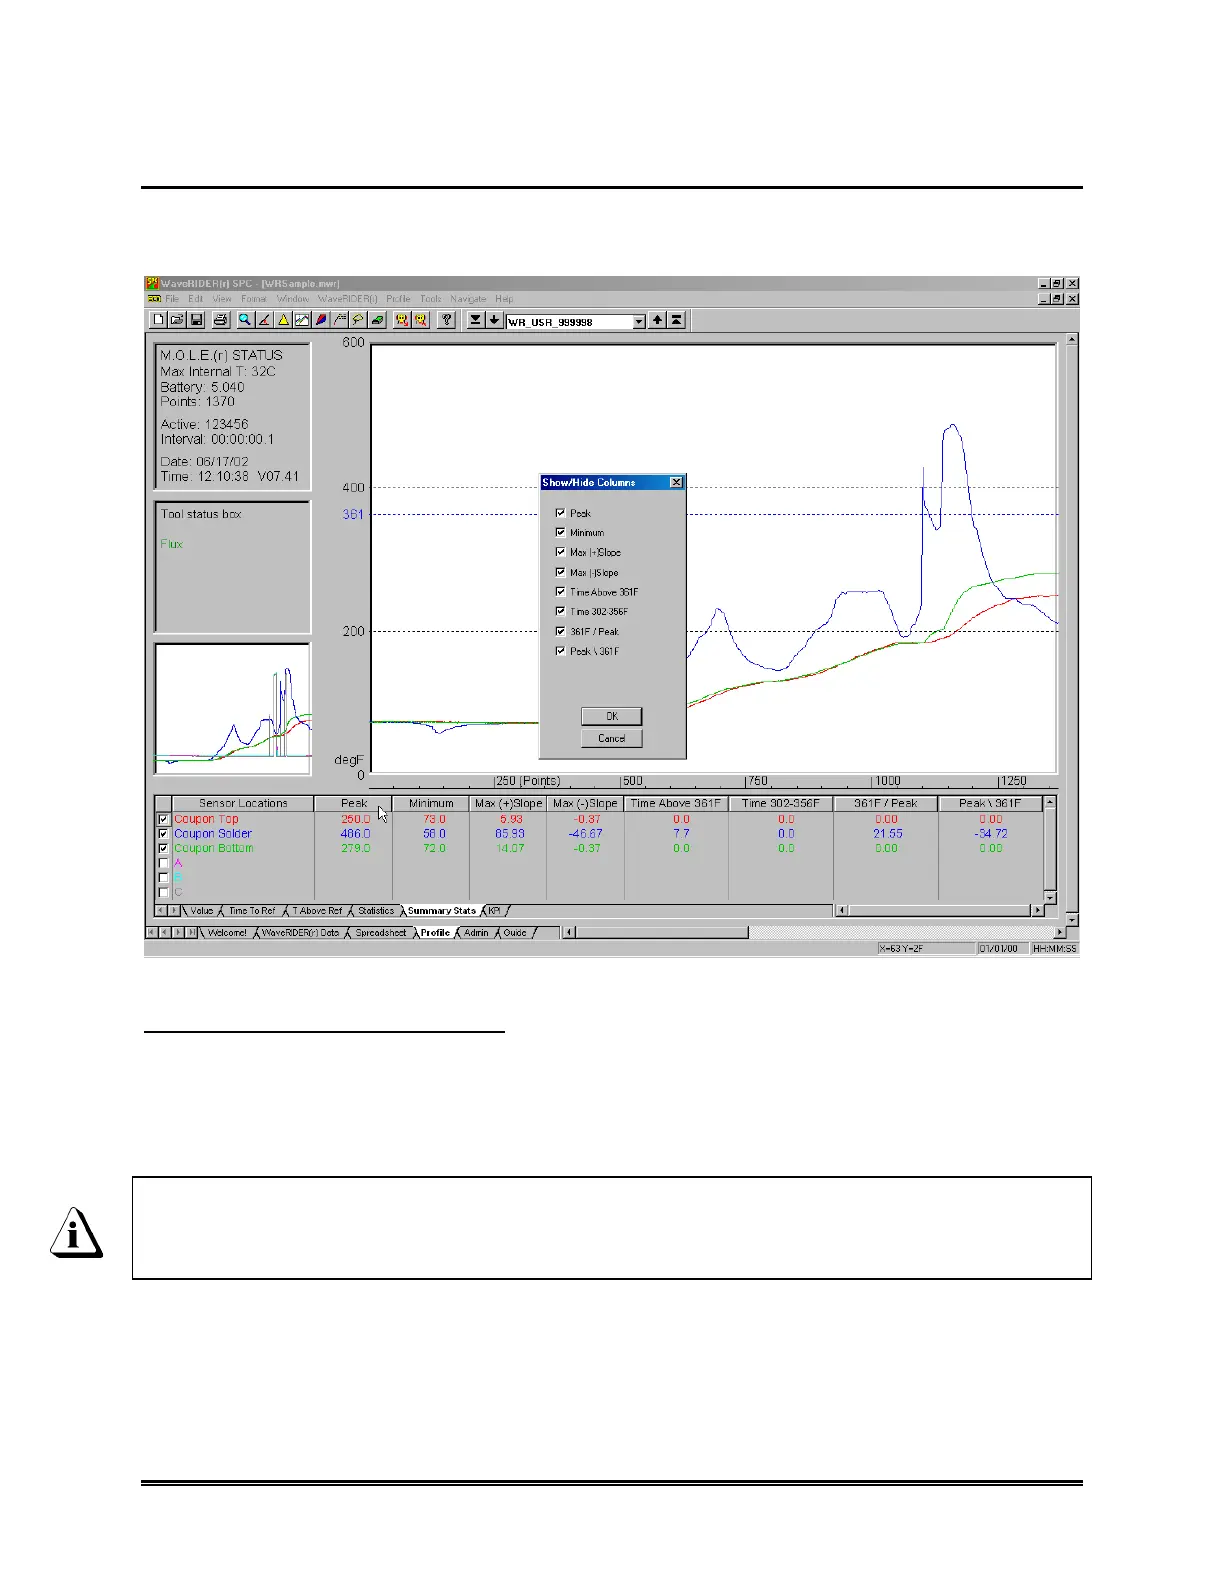Click the data table's vertical scrollbar down arrow

[x=1050, y=898]
